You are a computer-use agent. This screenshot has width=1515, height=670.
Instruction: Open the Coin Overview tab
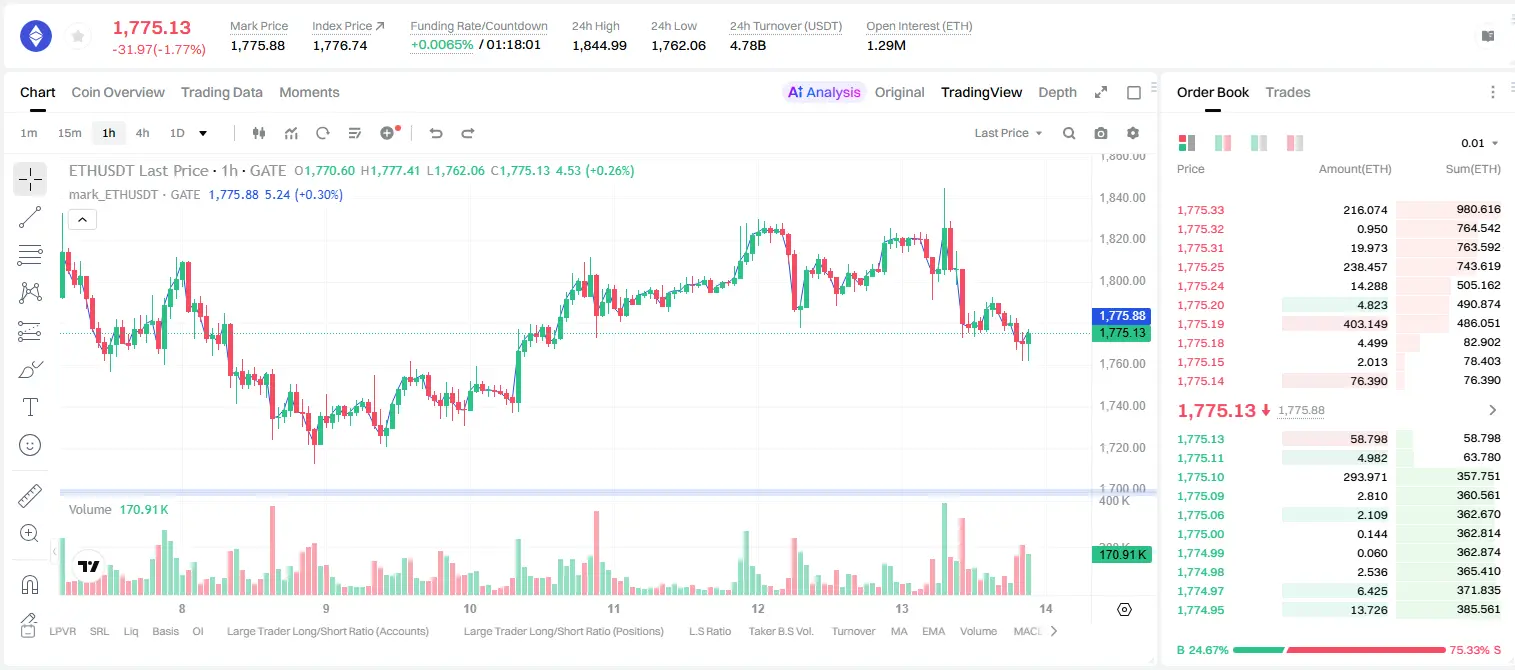(x=118, y=92)
